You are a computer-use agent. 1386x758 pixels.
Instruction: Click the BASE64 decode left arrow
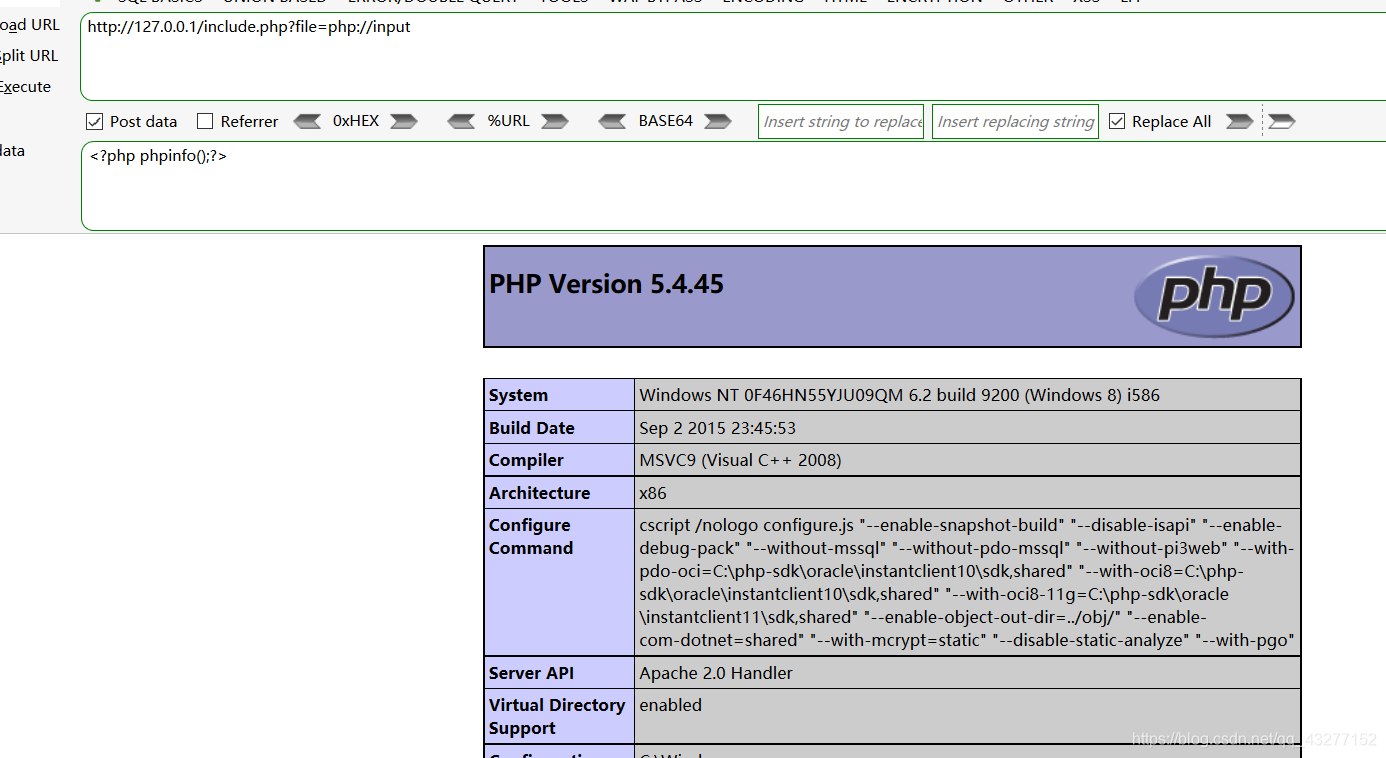[x=613, y=121]
